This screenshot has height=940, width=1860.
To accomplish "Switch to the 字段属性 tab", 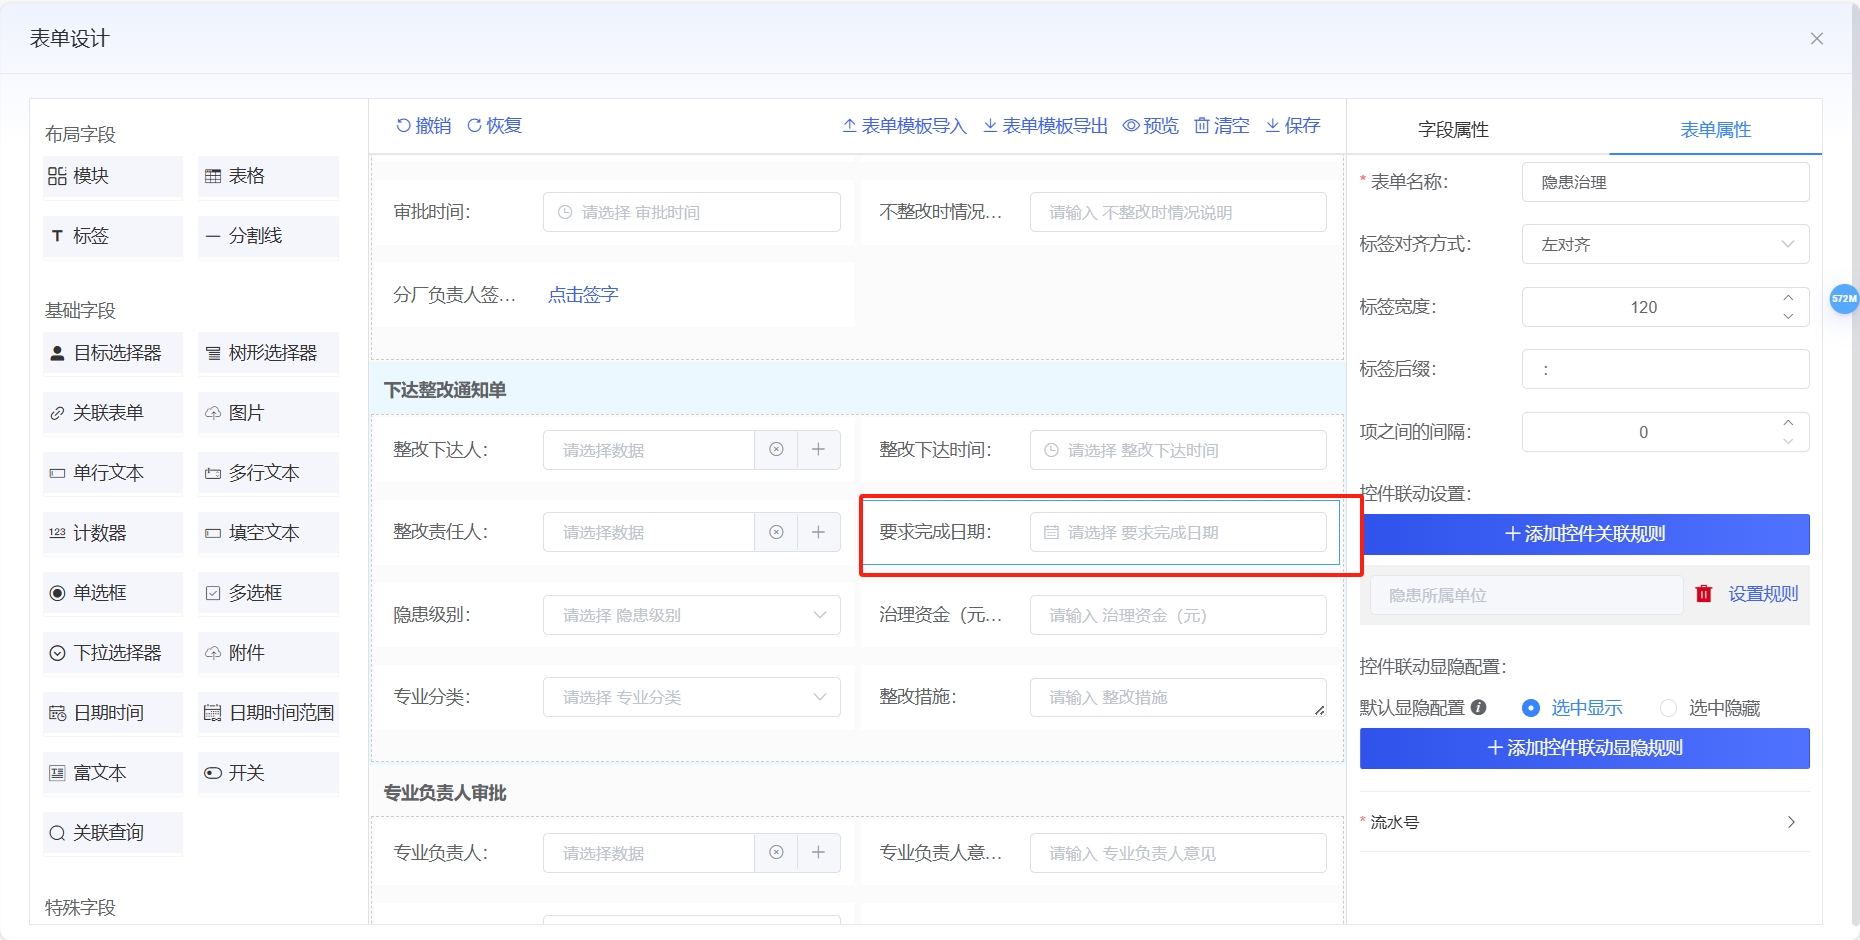I will click(1453, 130).
